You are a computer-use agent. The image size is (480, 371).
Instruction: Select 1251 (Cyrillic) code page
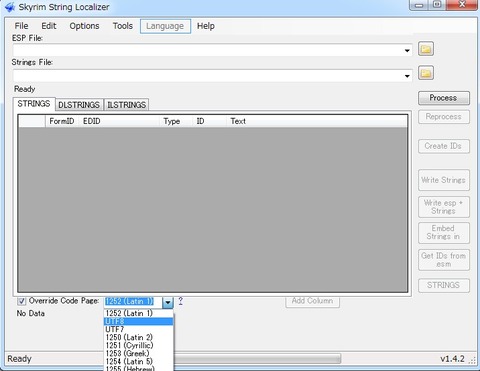[x=139, y=345]
